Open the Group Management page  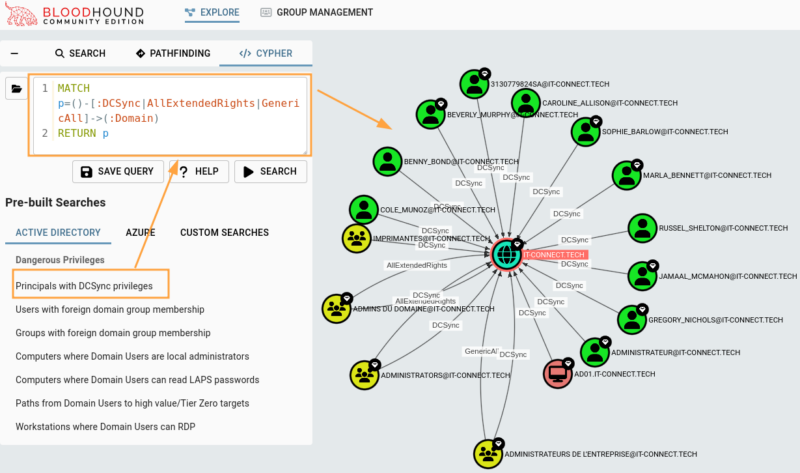coord(316,12)
